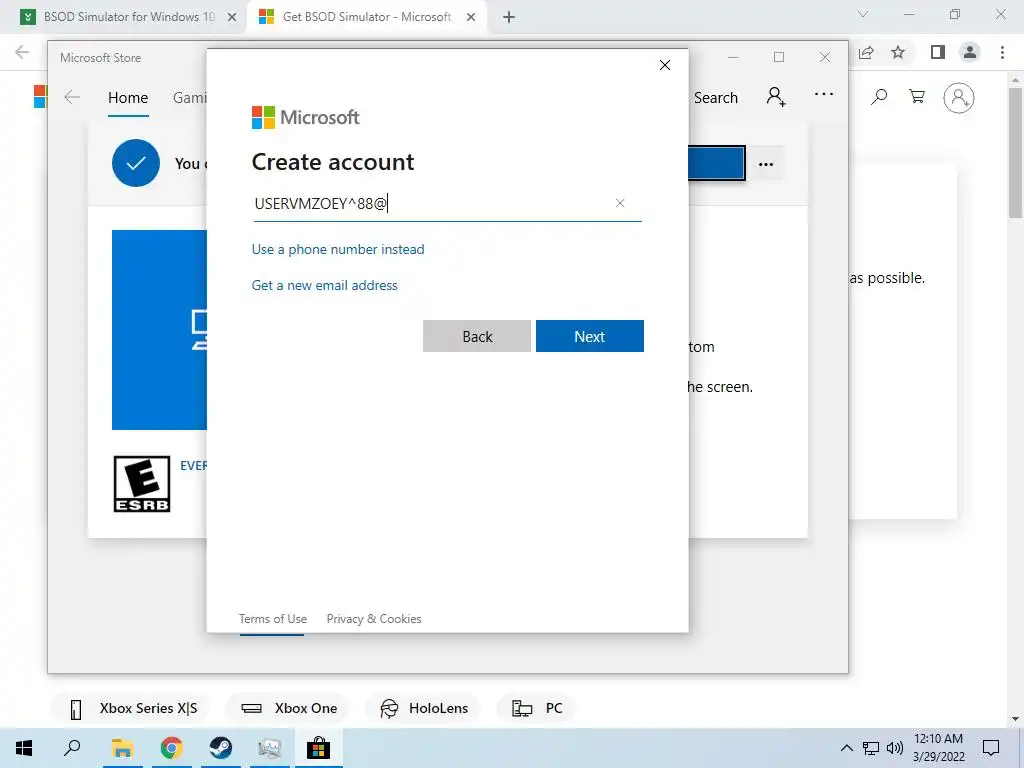Open File Explorer from taskbar
The height and width of the screenshot is (768, 1024).
[x=122, y=748]
